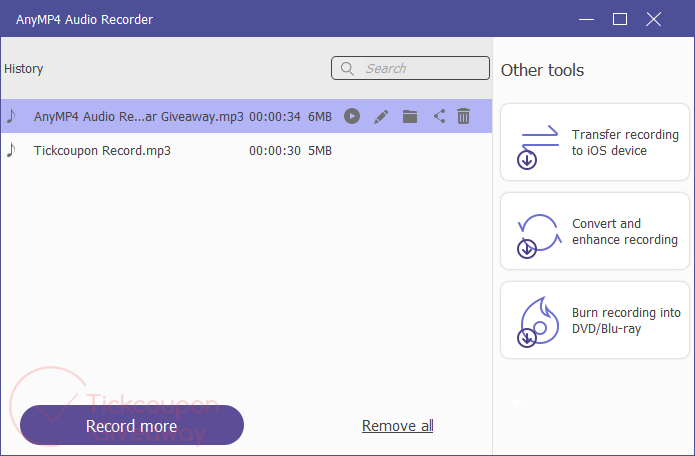Image resolution: width=695 pixels, height=456 pixels.
Task: Click the Record more button
Action: 132,425
